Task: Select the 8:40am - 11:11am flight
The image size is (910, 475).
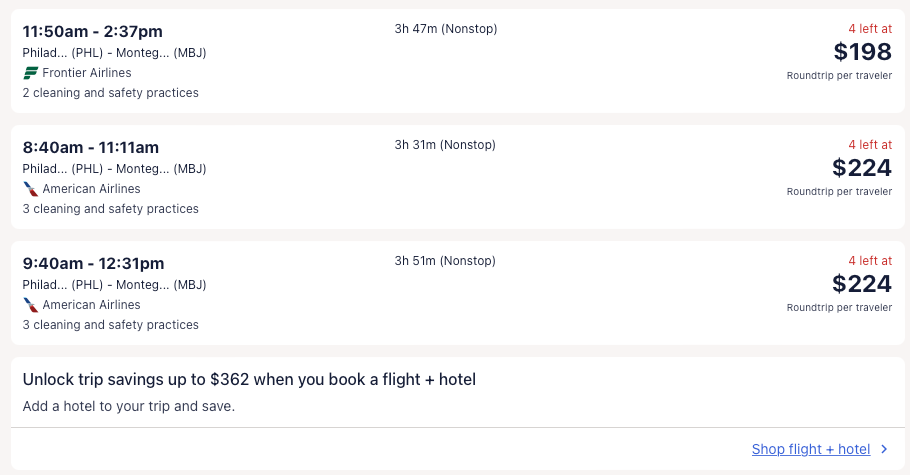Action: click(91, 148)
